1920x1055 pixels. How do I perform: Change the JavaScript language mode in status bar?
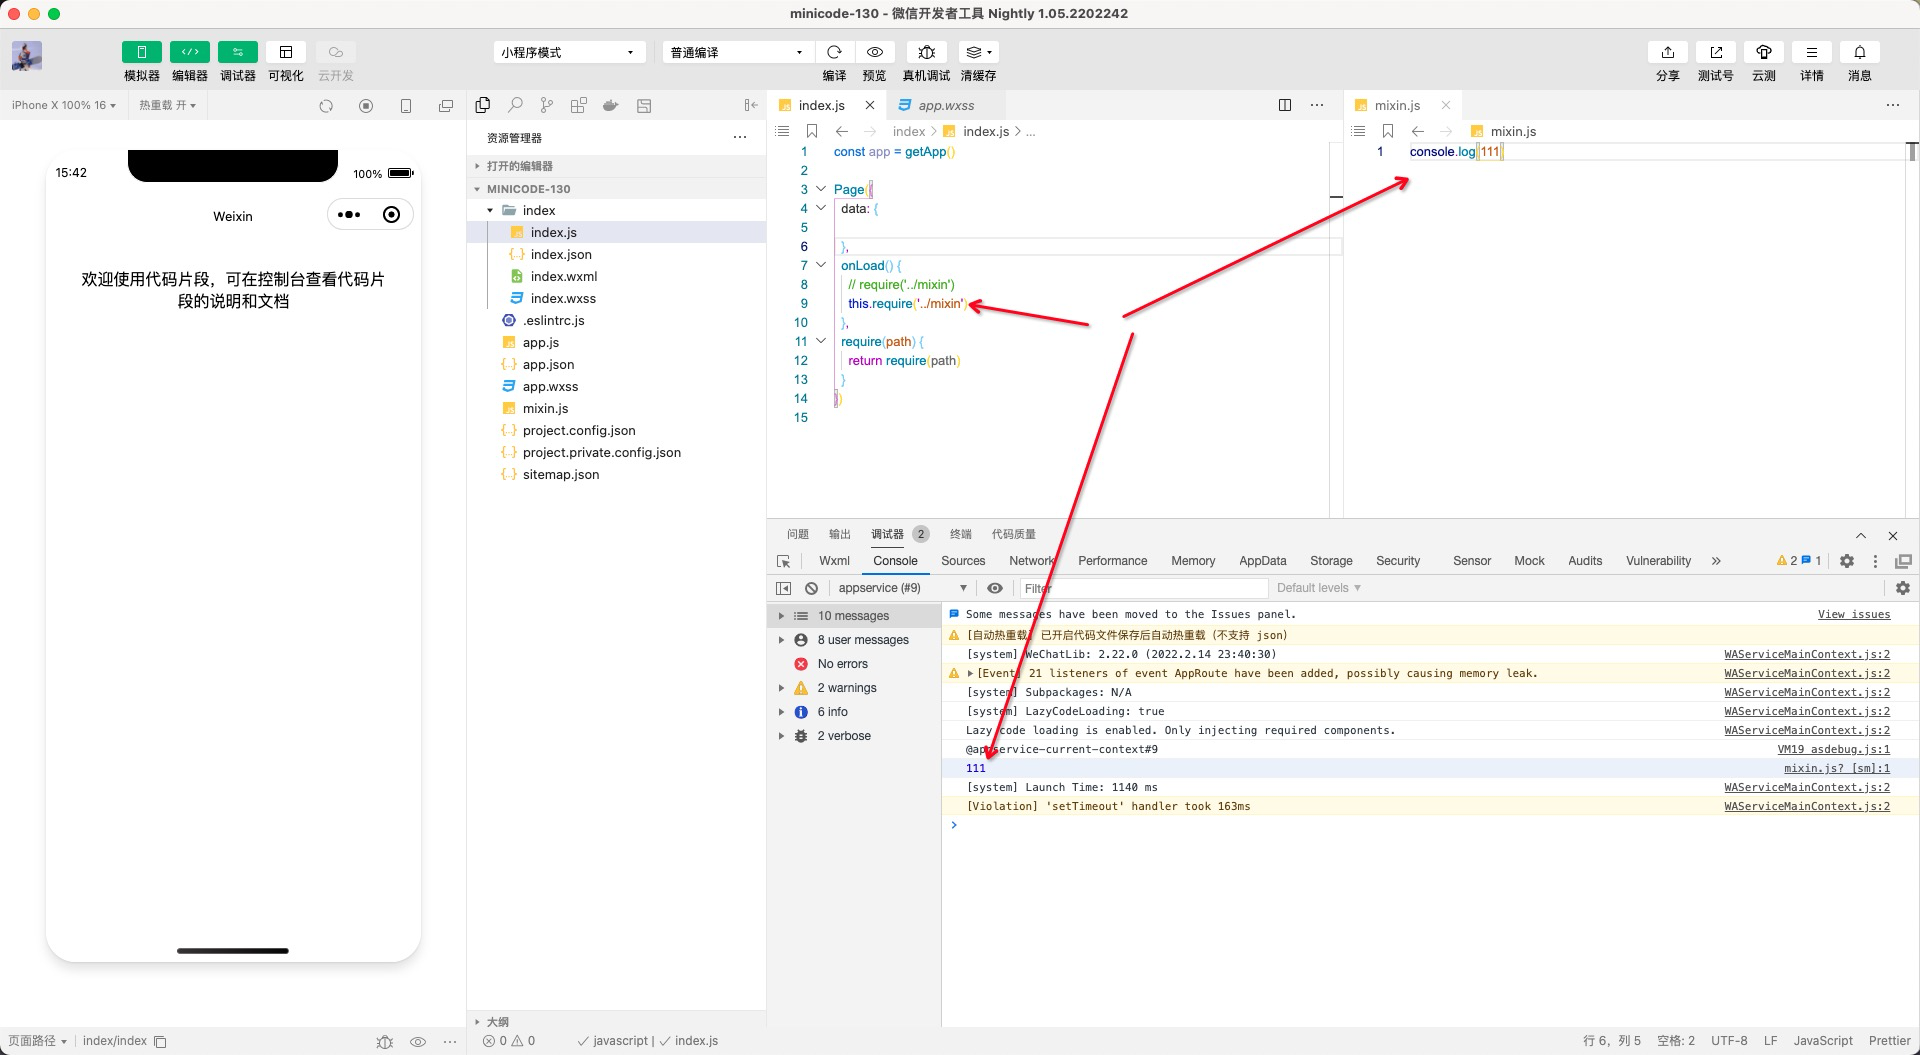(1823, 1041)
